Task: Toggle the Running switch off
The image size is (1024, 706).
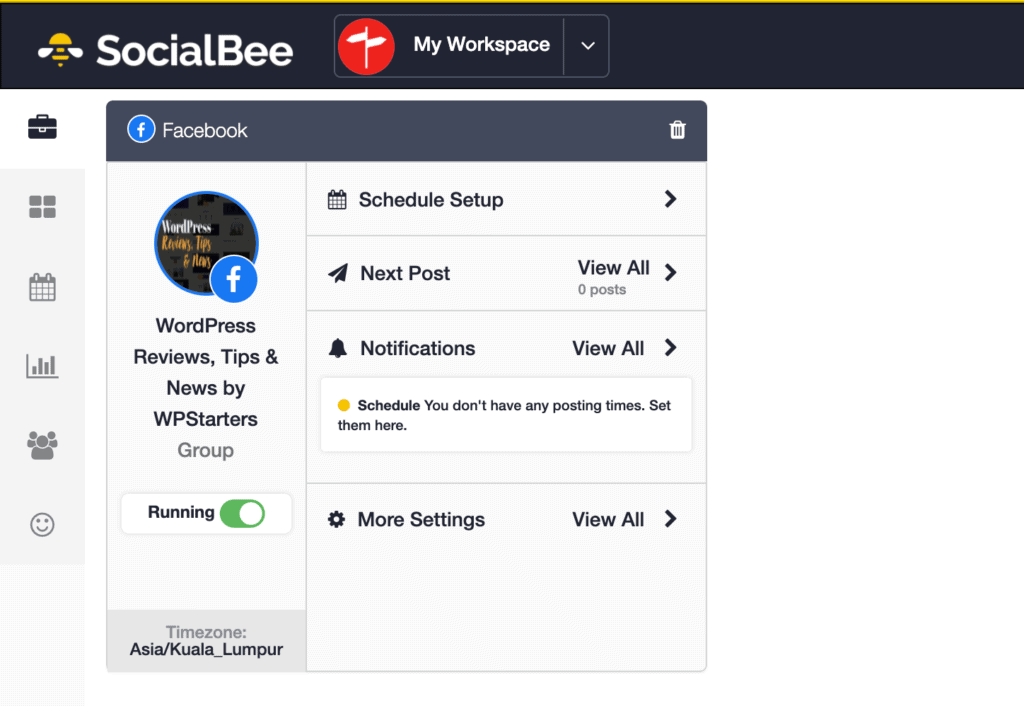Action: (240, 513)
